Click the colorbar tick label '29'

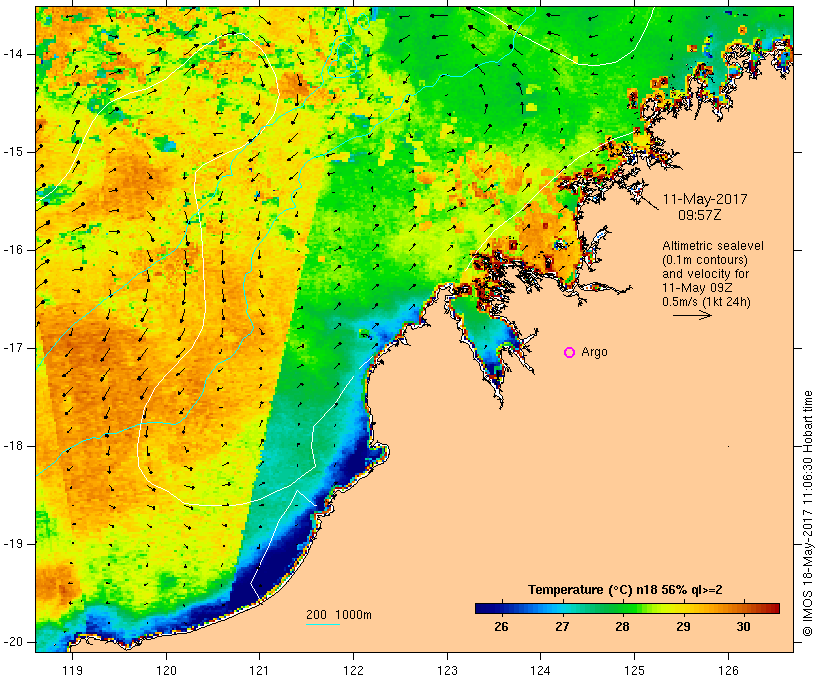point(683,627)
